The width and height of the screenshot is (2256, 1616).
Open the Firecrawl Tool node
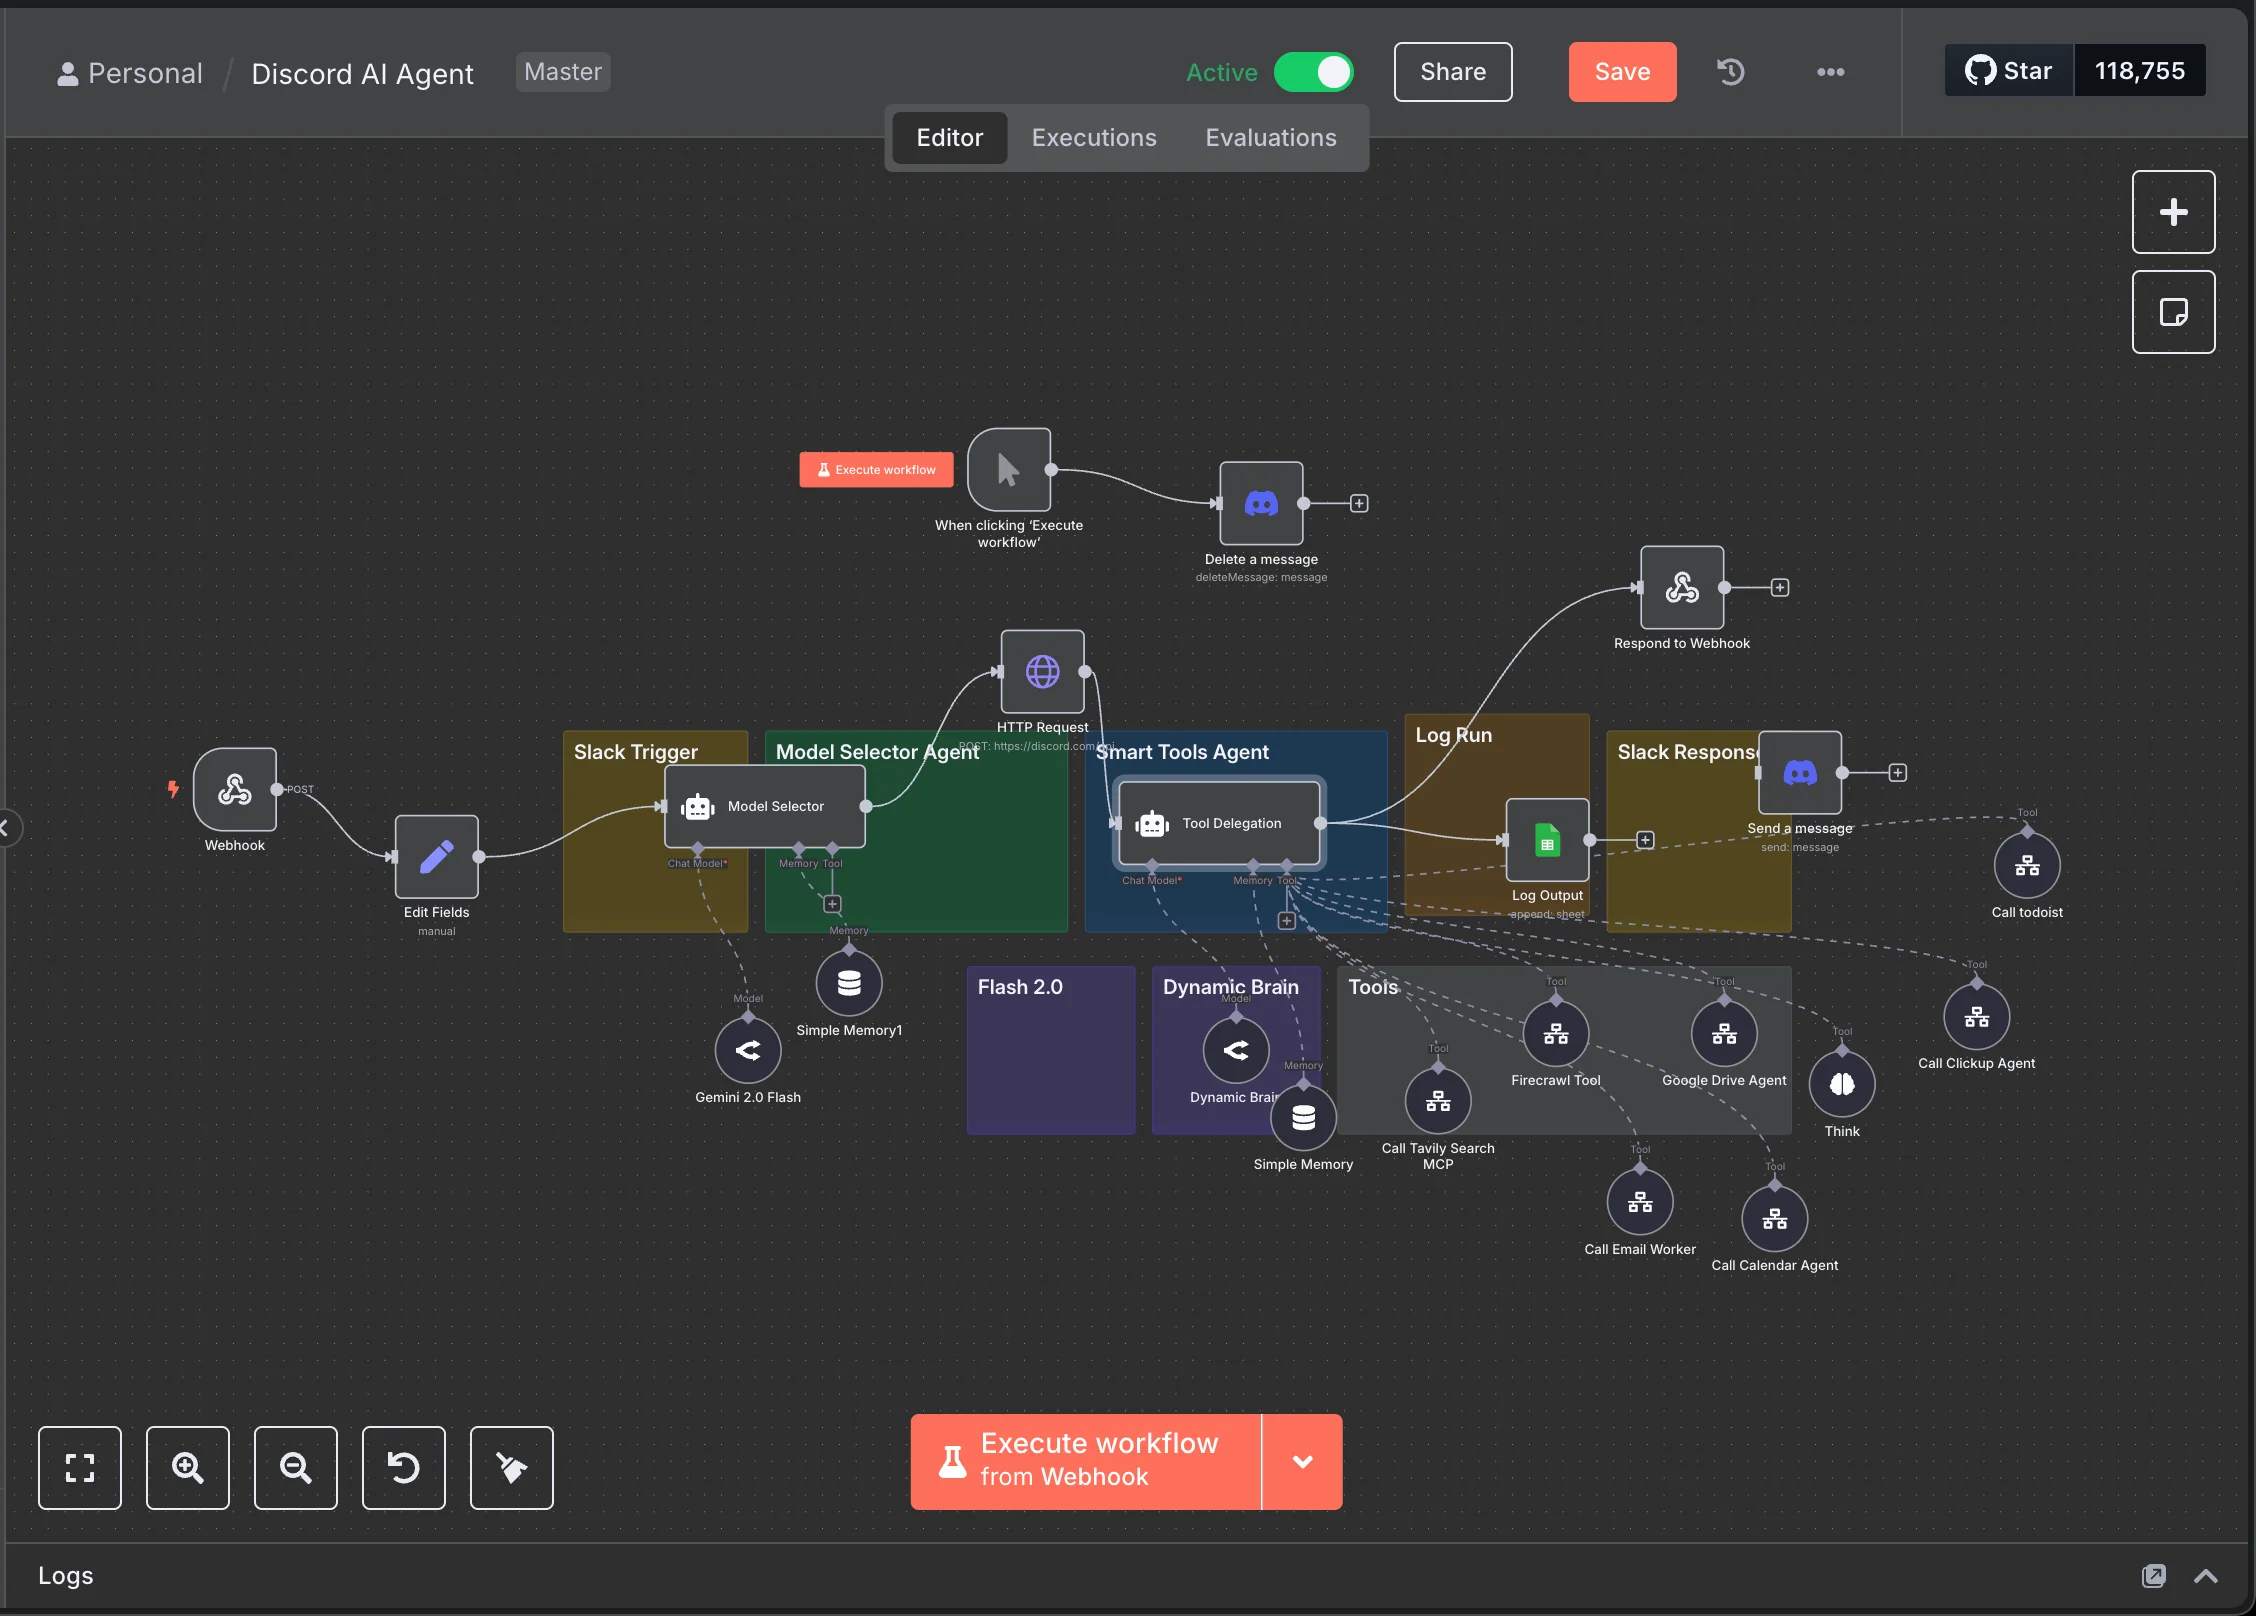tap(1556, 1034)
